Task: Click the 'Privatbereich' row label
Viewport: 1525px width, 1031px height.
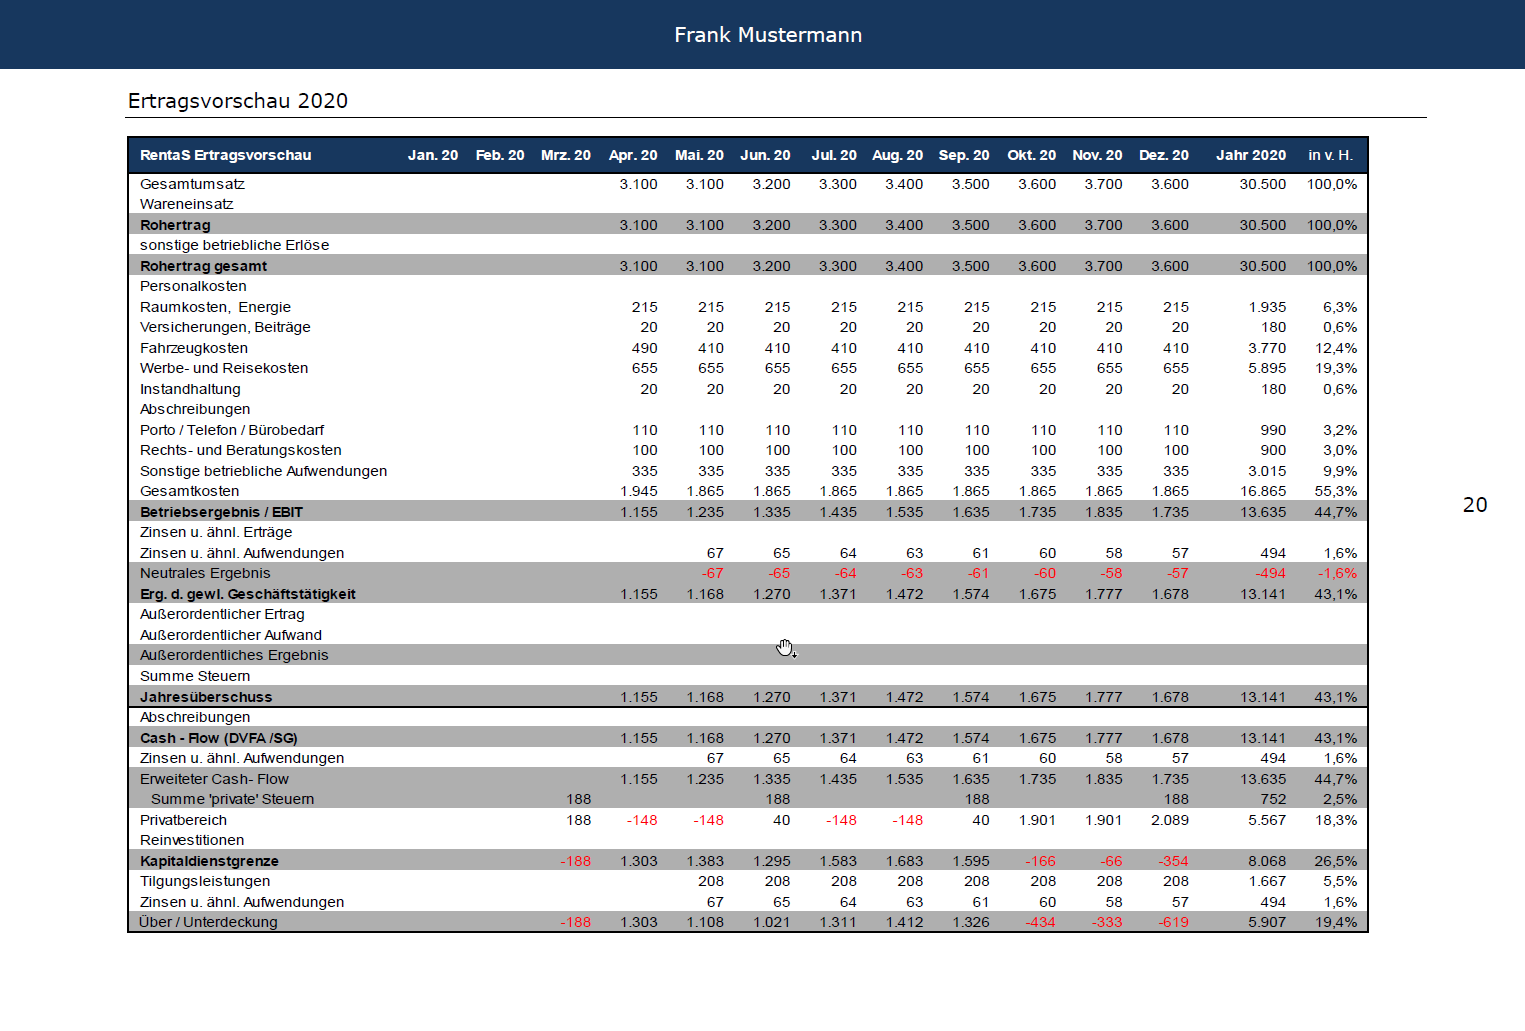Action: tap(183, 820)
